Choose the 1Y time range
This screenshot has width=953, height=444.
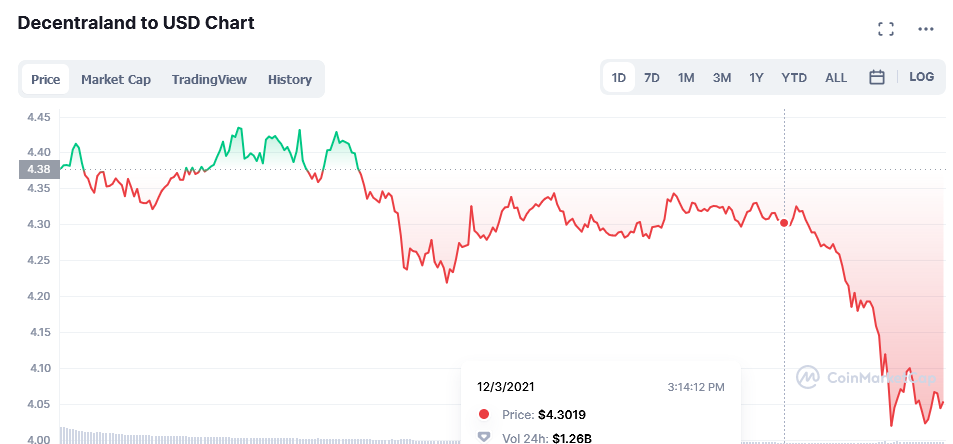point(756,78)
